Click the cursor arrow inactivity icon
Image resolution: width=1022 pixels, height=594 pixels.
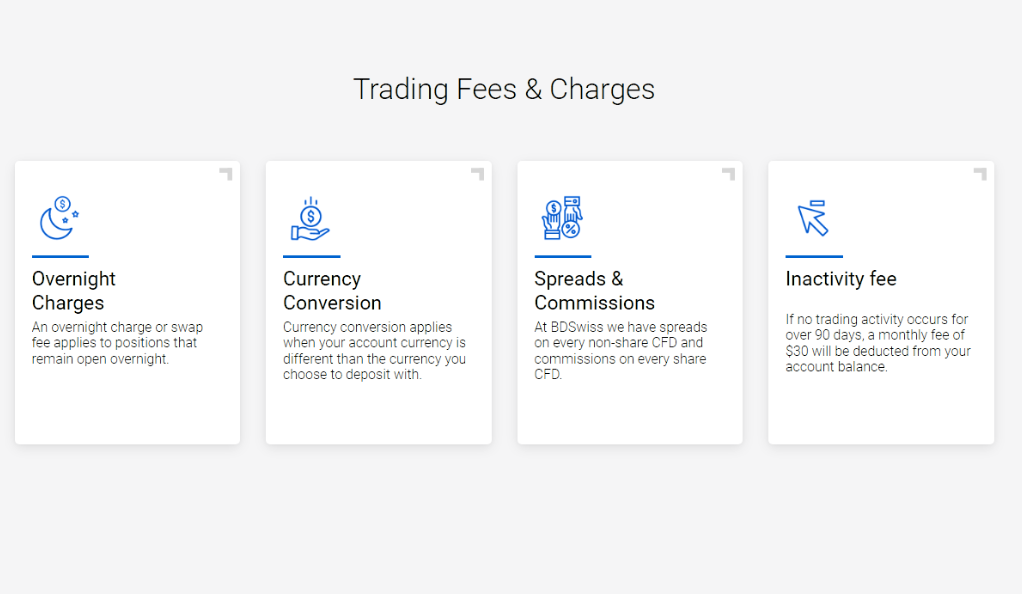point(813,218)
